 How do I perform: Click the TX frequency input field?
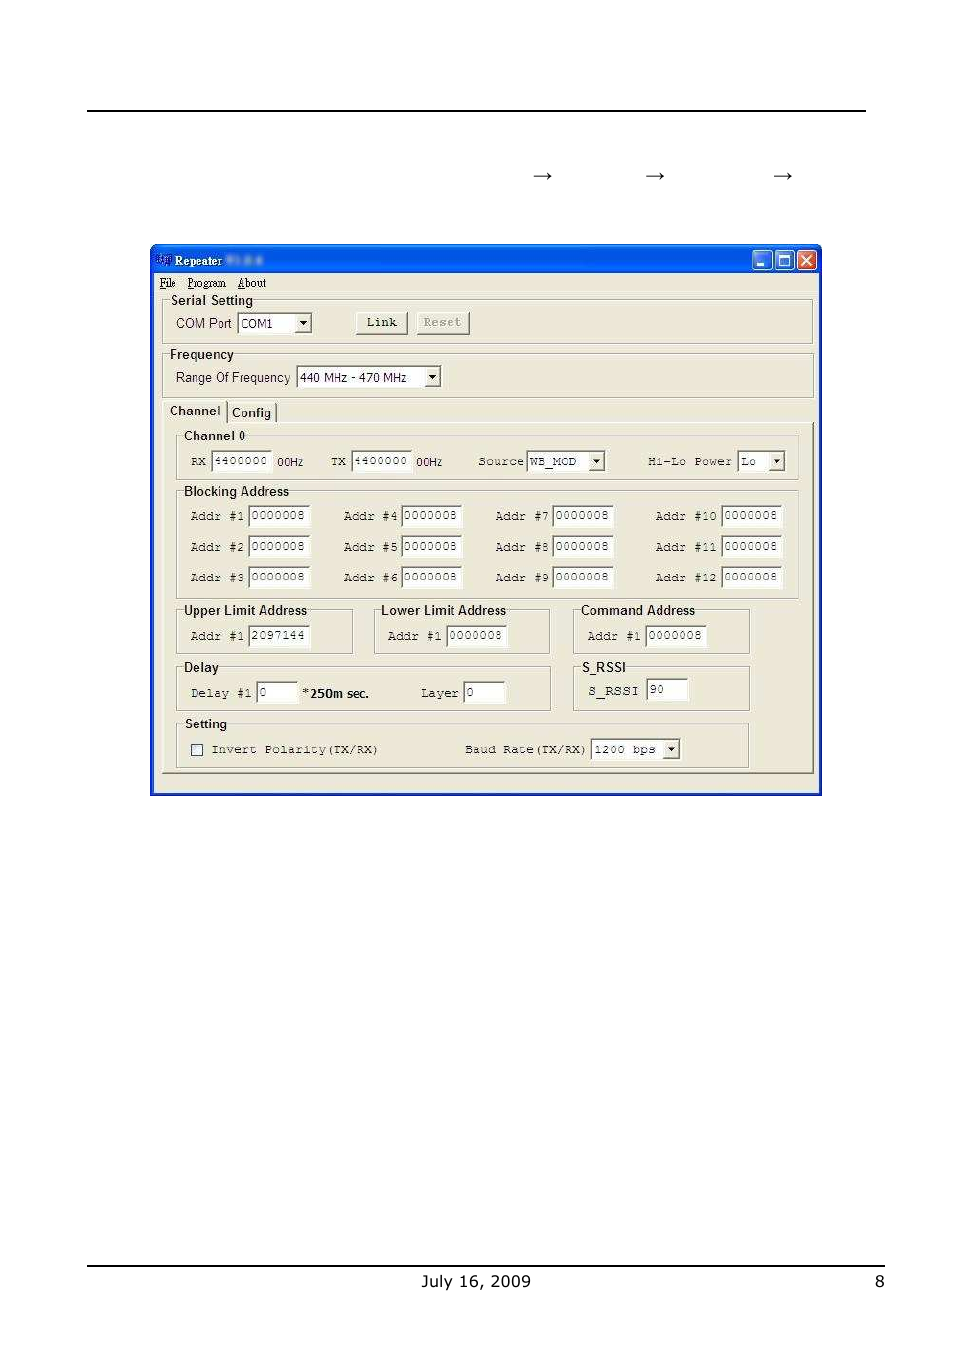click(x=381, y=461)
